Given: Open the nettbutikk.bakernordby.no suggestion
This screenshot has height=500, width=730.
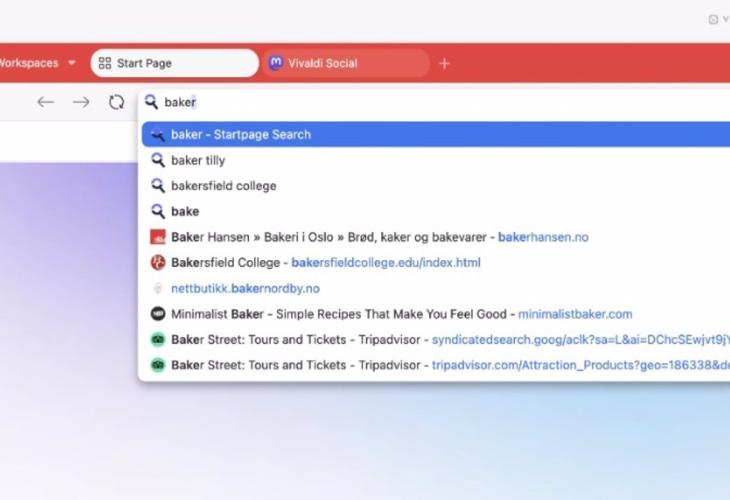Looking at the screenshot, I should tap(245, 288).
